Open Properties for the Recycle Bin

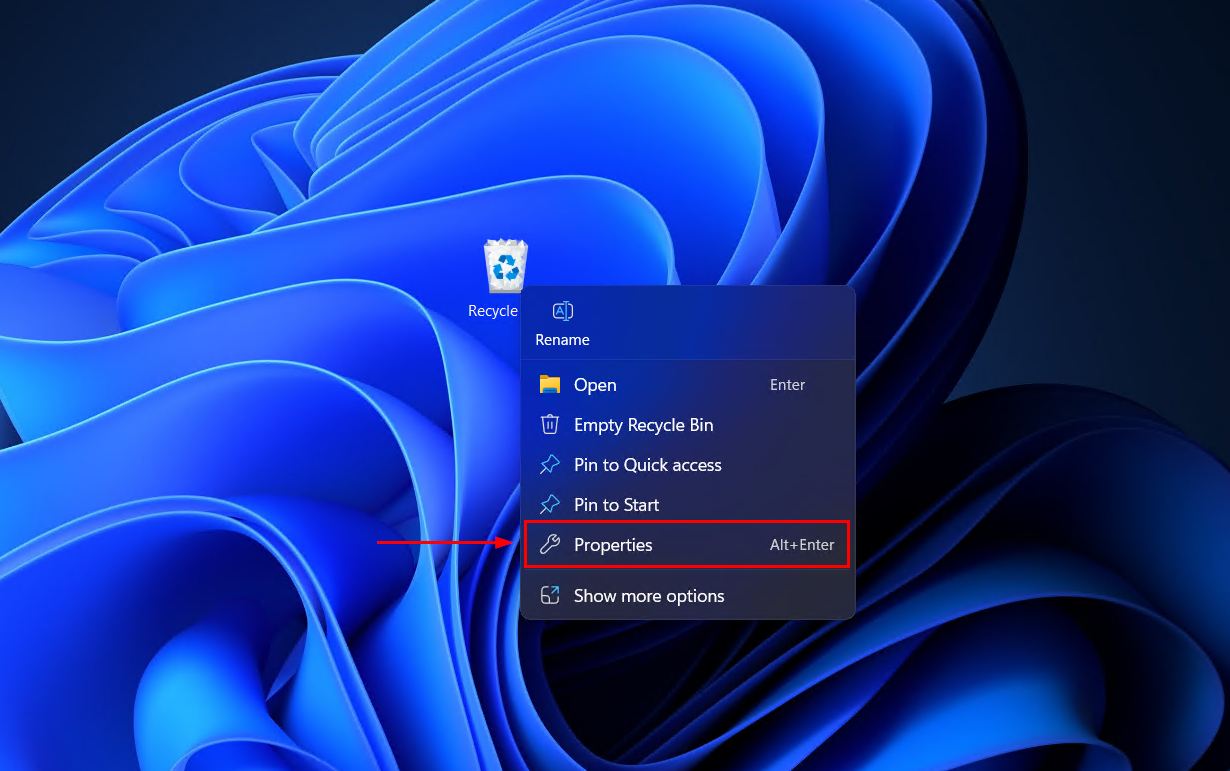(x=613, y=544)
